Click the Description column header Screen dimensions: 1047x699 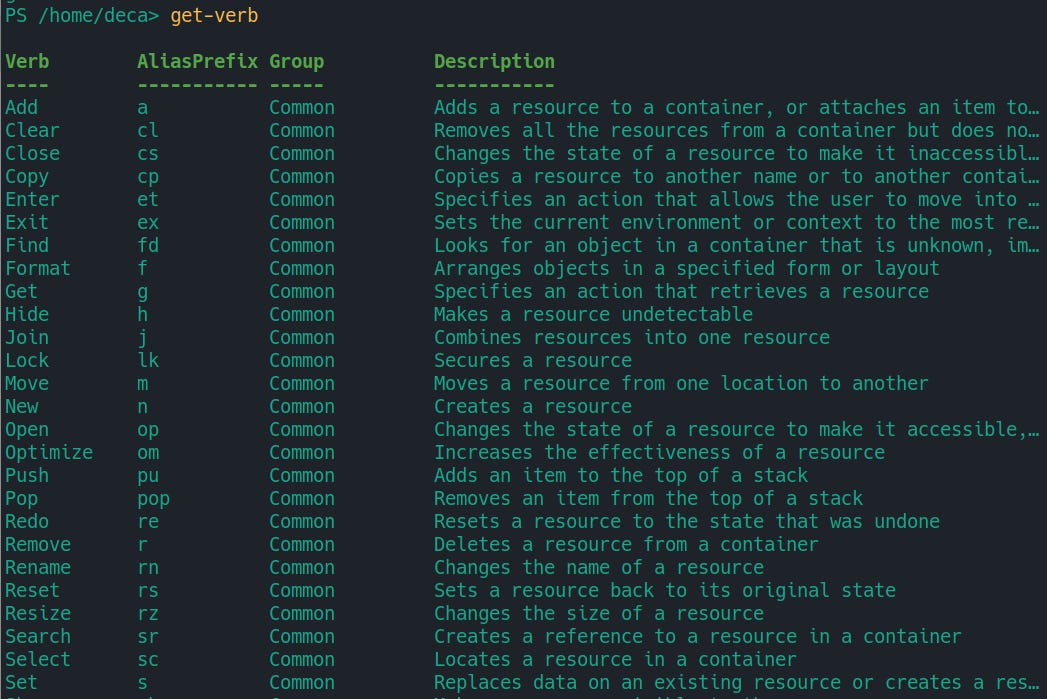coord(494,61)
